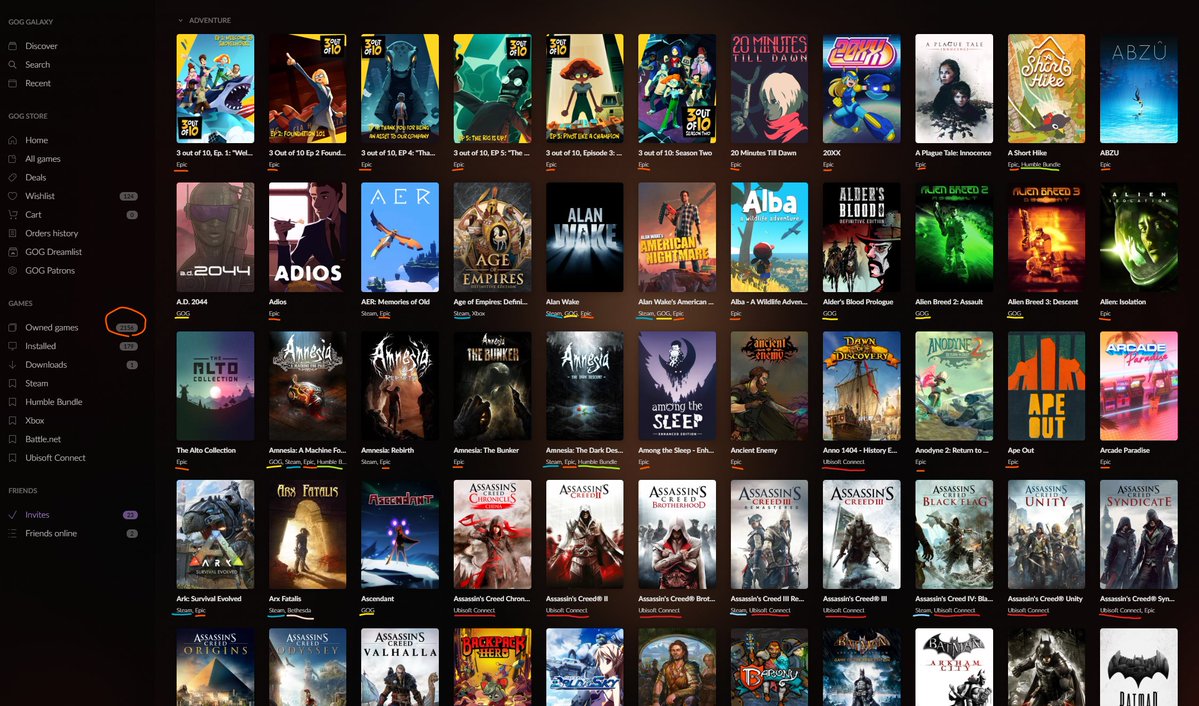
Task: Select the Age of Empires cover
Action: (492, 237)
